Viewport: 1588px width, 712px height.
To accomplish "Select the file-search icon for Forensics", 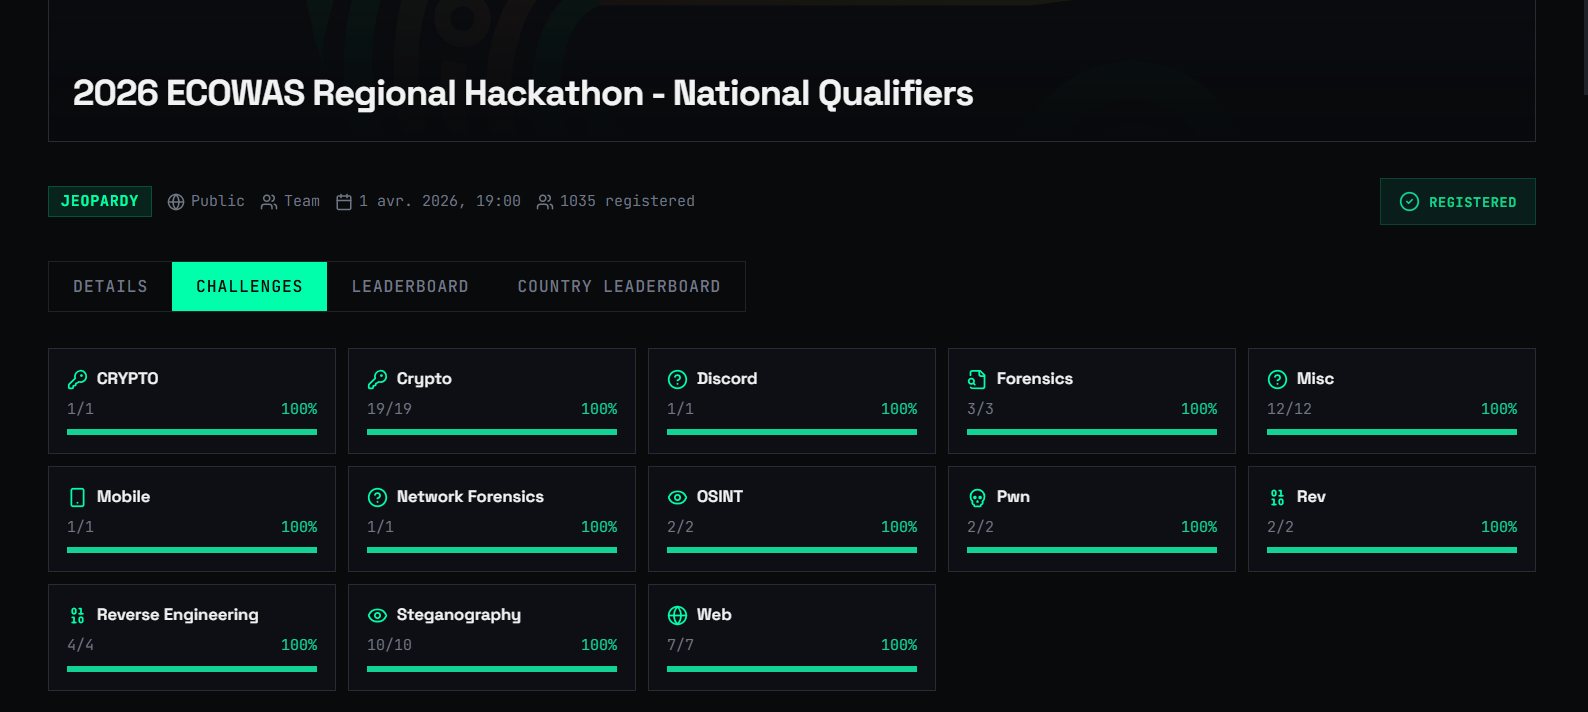I will point(977,379).
